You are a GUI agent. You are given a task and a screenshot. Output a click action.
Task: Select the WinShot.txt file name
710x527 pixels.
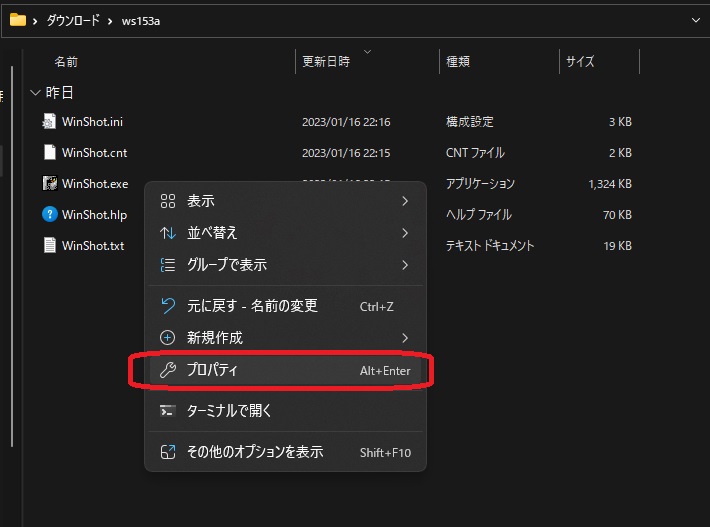click(93, 246)
